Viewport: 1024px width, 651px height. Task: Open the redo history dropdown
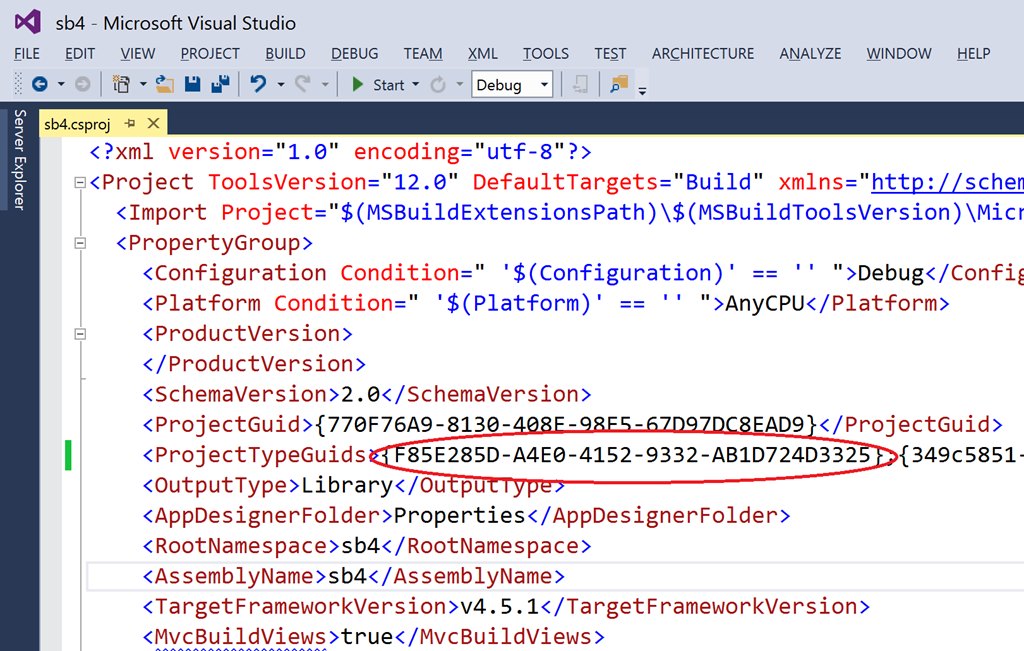point(325,84)
